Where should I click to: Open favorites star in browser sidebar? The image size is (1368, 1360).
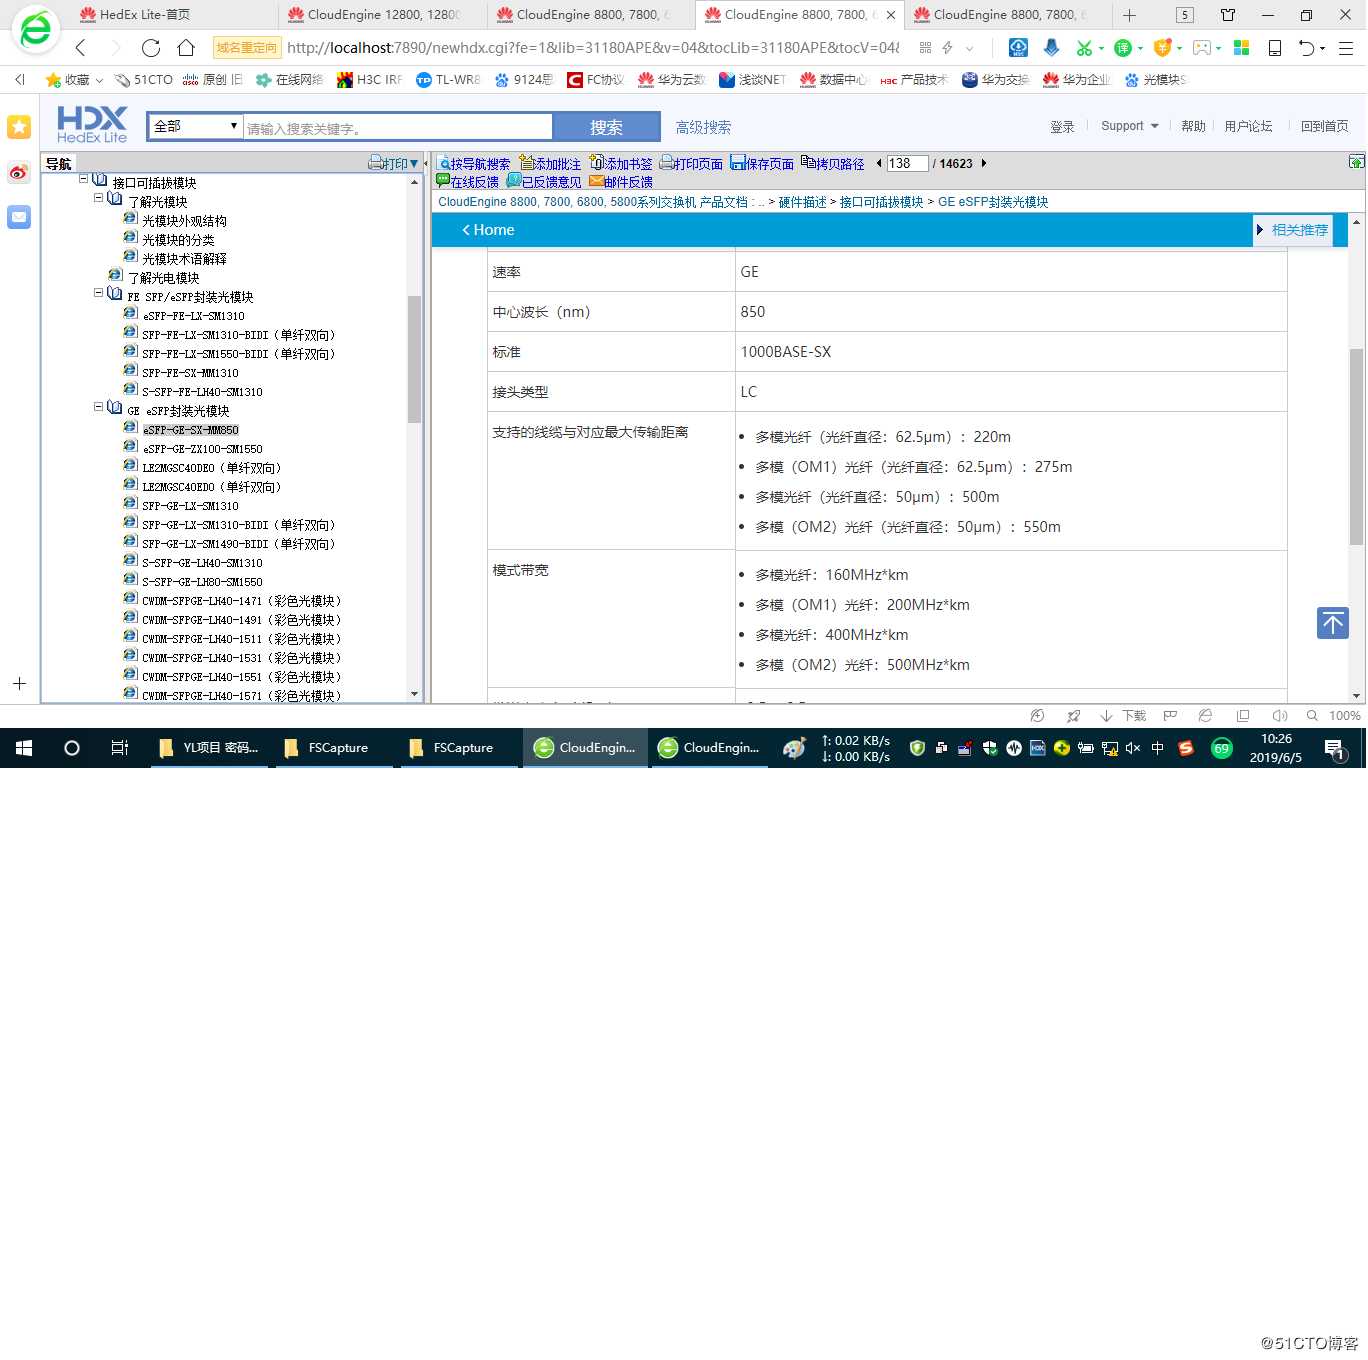[x=19, y=127]
